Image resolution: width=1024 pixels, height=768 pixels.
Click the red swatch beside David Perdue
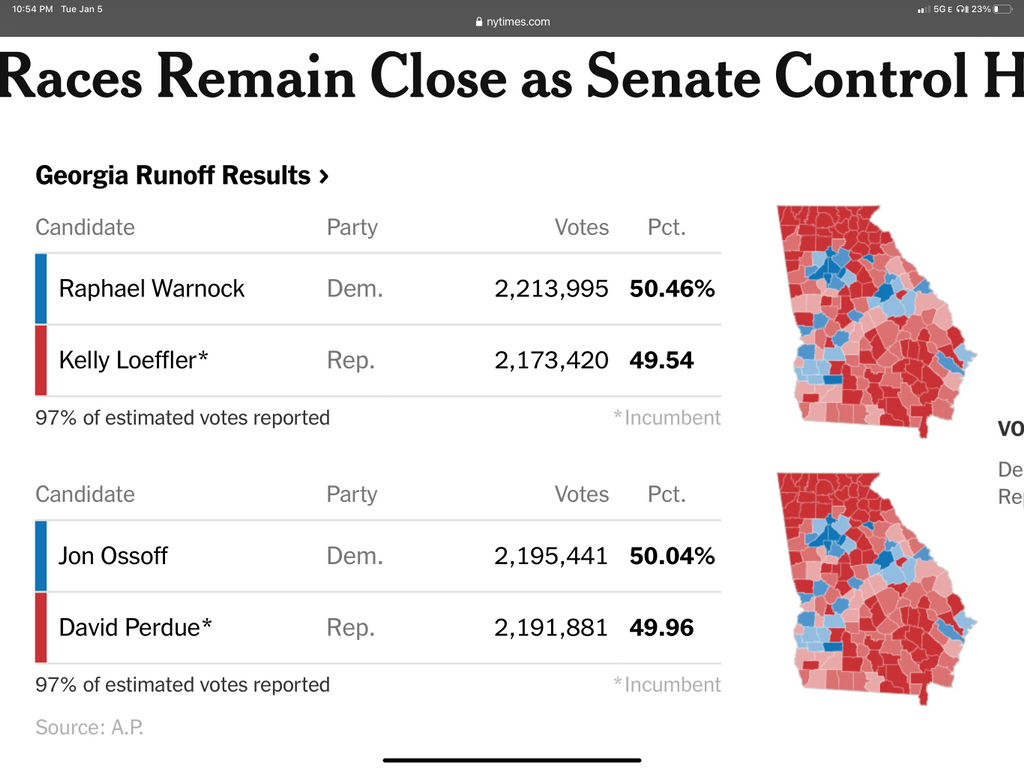pos(41,627)
